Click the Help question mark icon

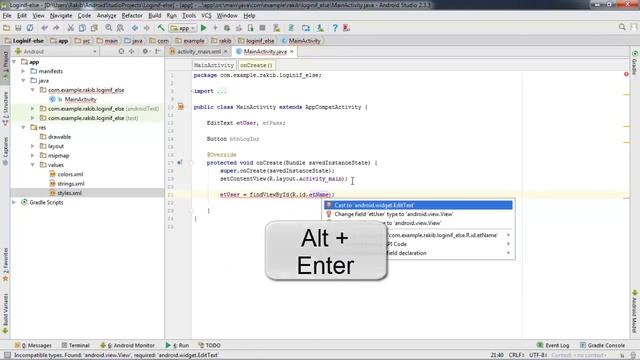coord(335,28)
